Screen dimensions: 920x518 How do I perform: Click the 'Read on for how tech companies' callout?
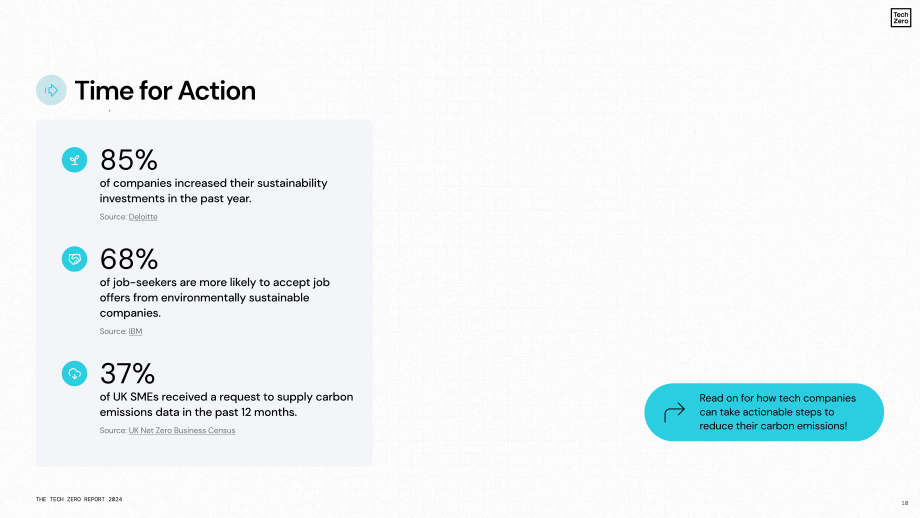pos(764,412)
